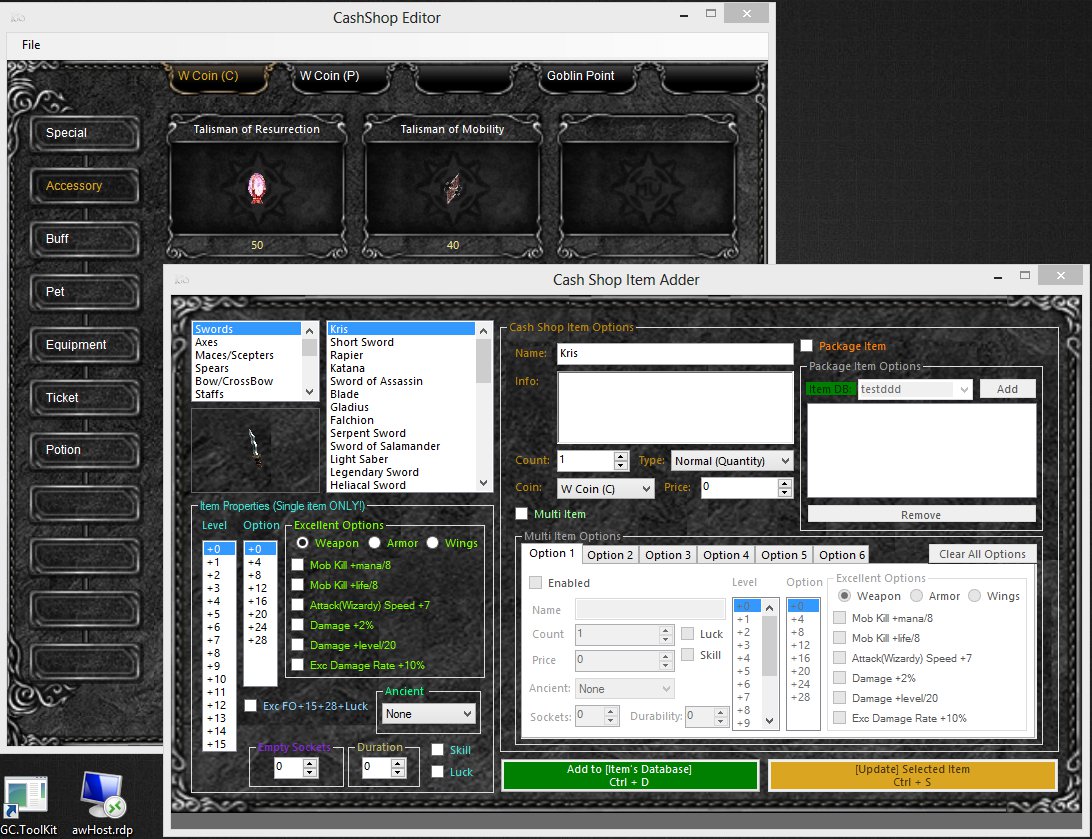
Task: Click Add button in Package Item Options
Action: coord(1007,389)
